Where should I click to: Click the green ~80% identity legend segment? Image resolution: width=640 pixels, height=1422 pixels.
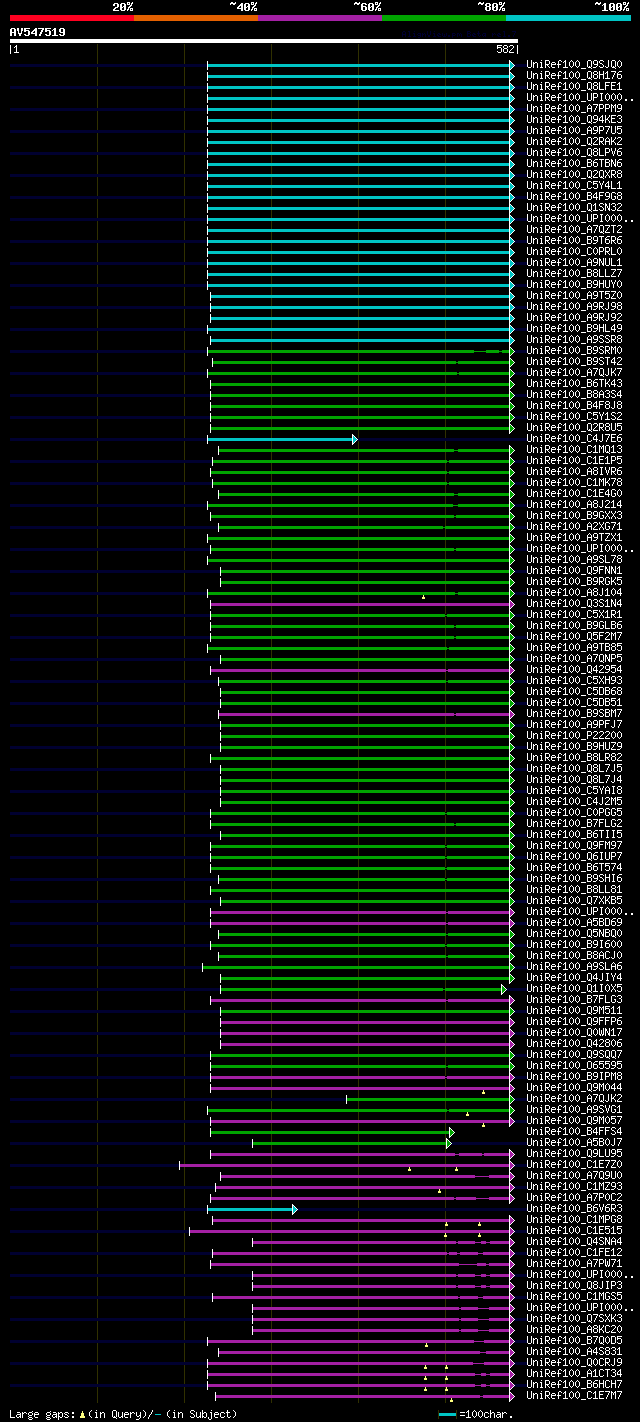pyautogui.click(x=444, y=17)
